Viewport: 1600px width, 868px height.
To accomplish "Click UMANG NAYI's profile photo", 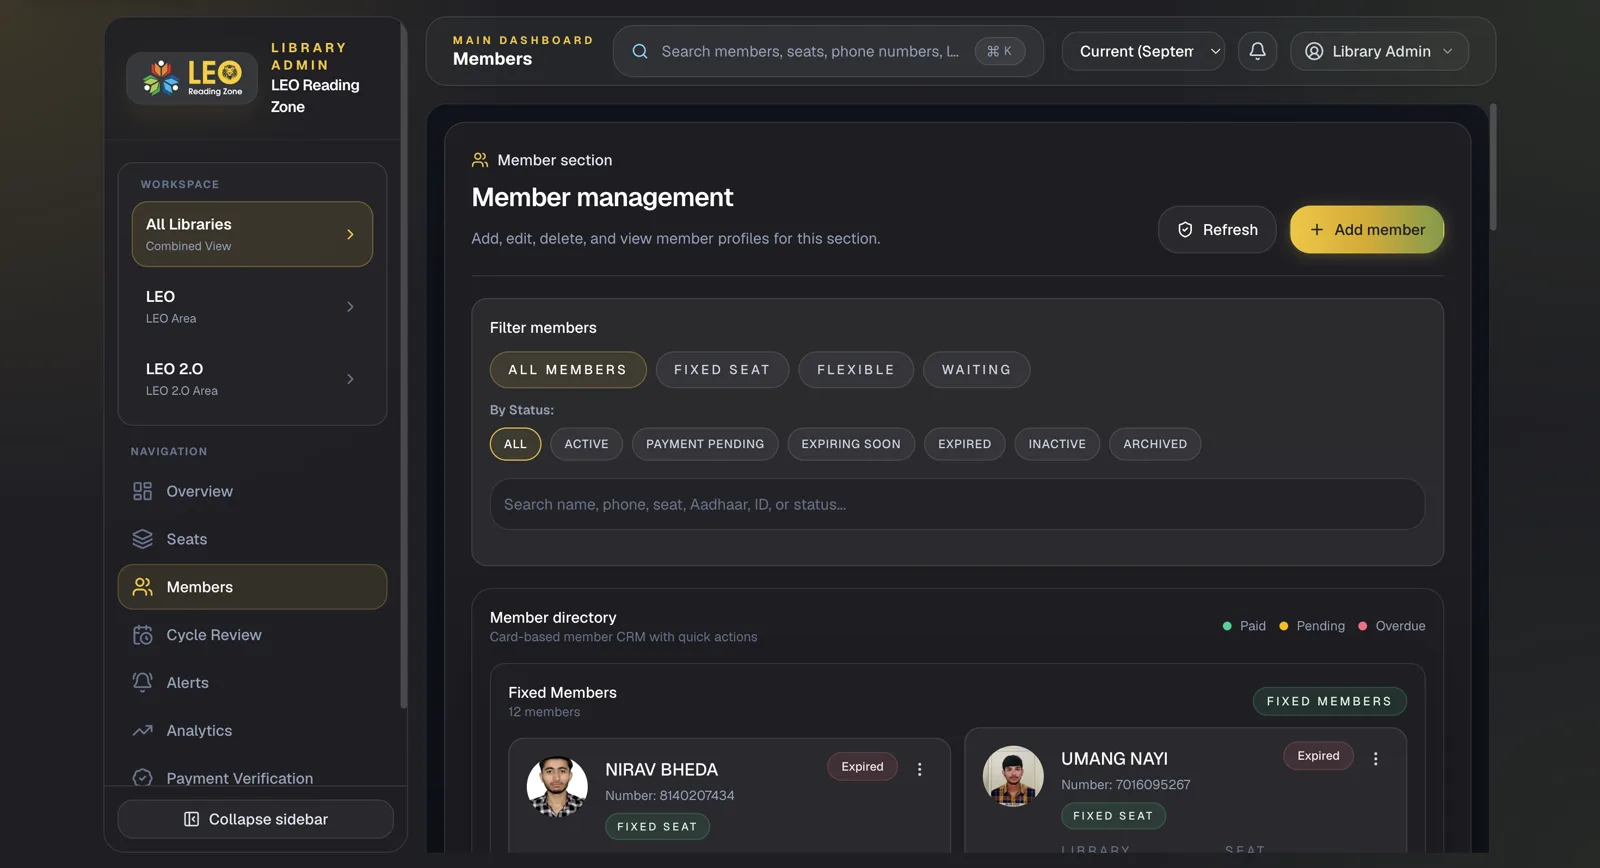I will click(x=1013, y=776).
